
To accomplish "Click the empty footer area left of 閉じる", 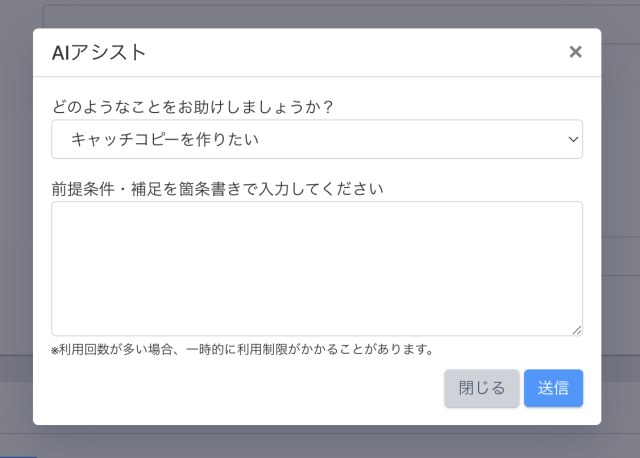I will click(240, 388).
